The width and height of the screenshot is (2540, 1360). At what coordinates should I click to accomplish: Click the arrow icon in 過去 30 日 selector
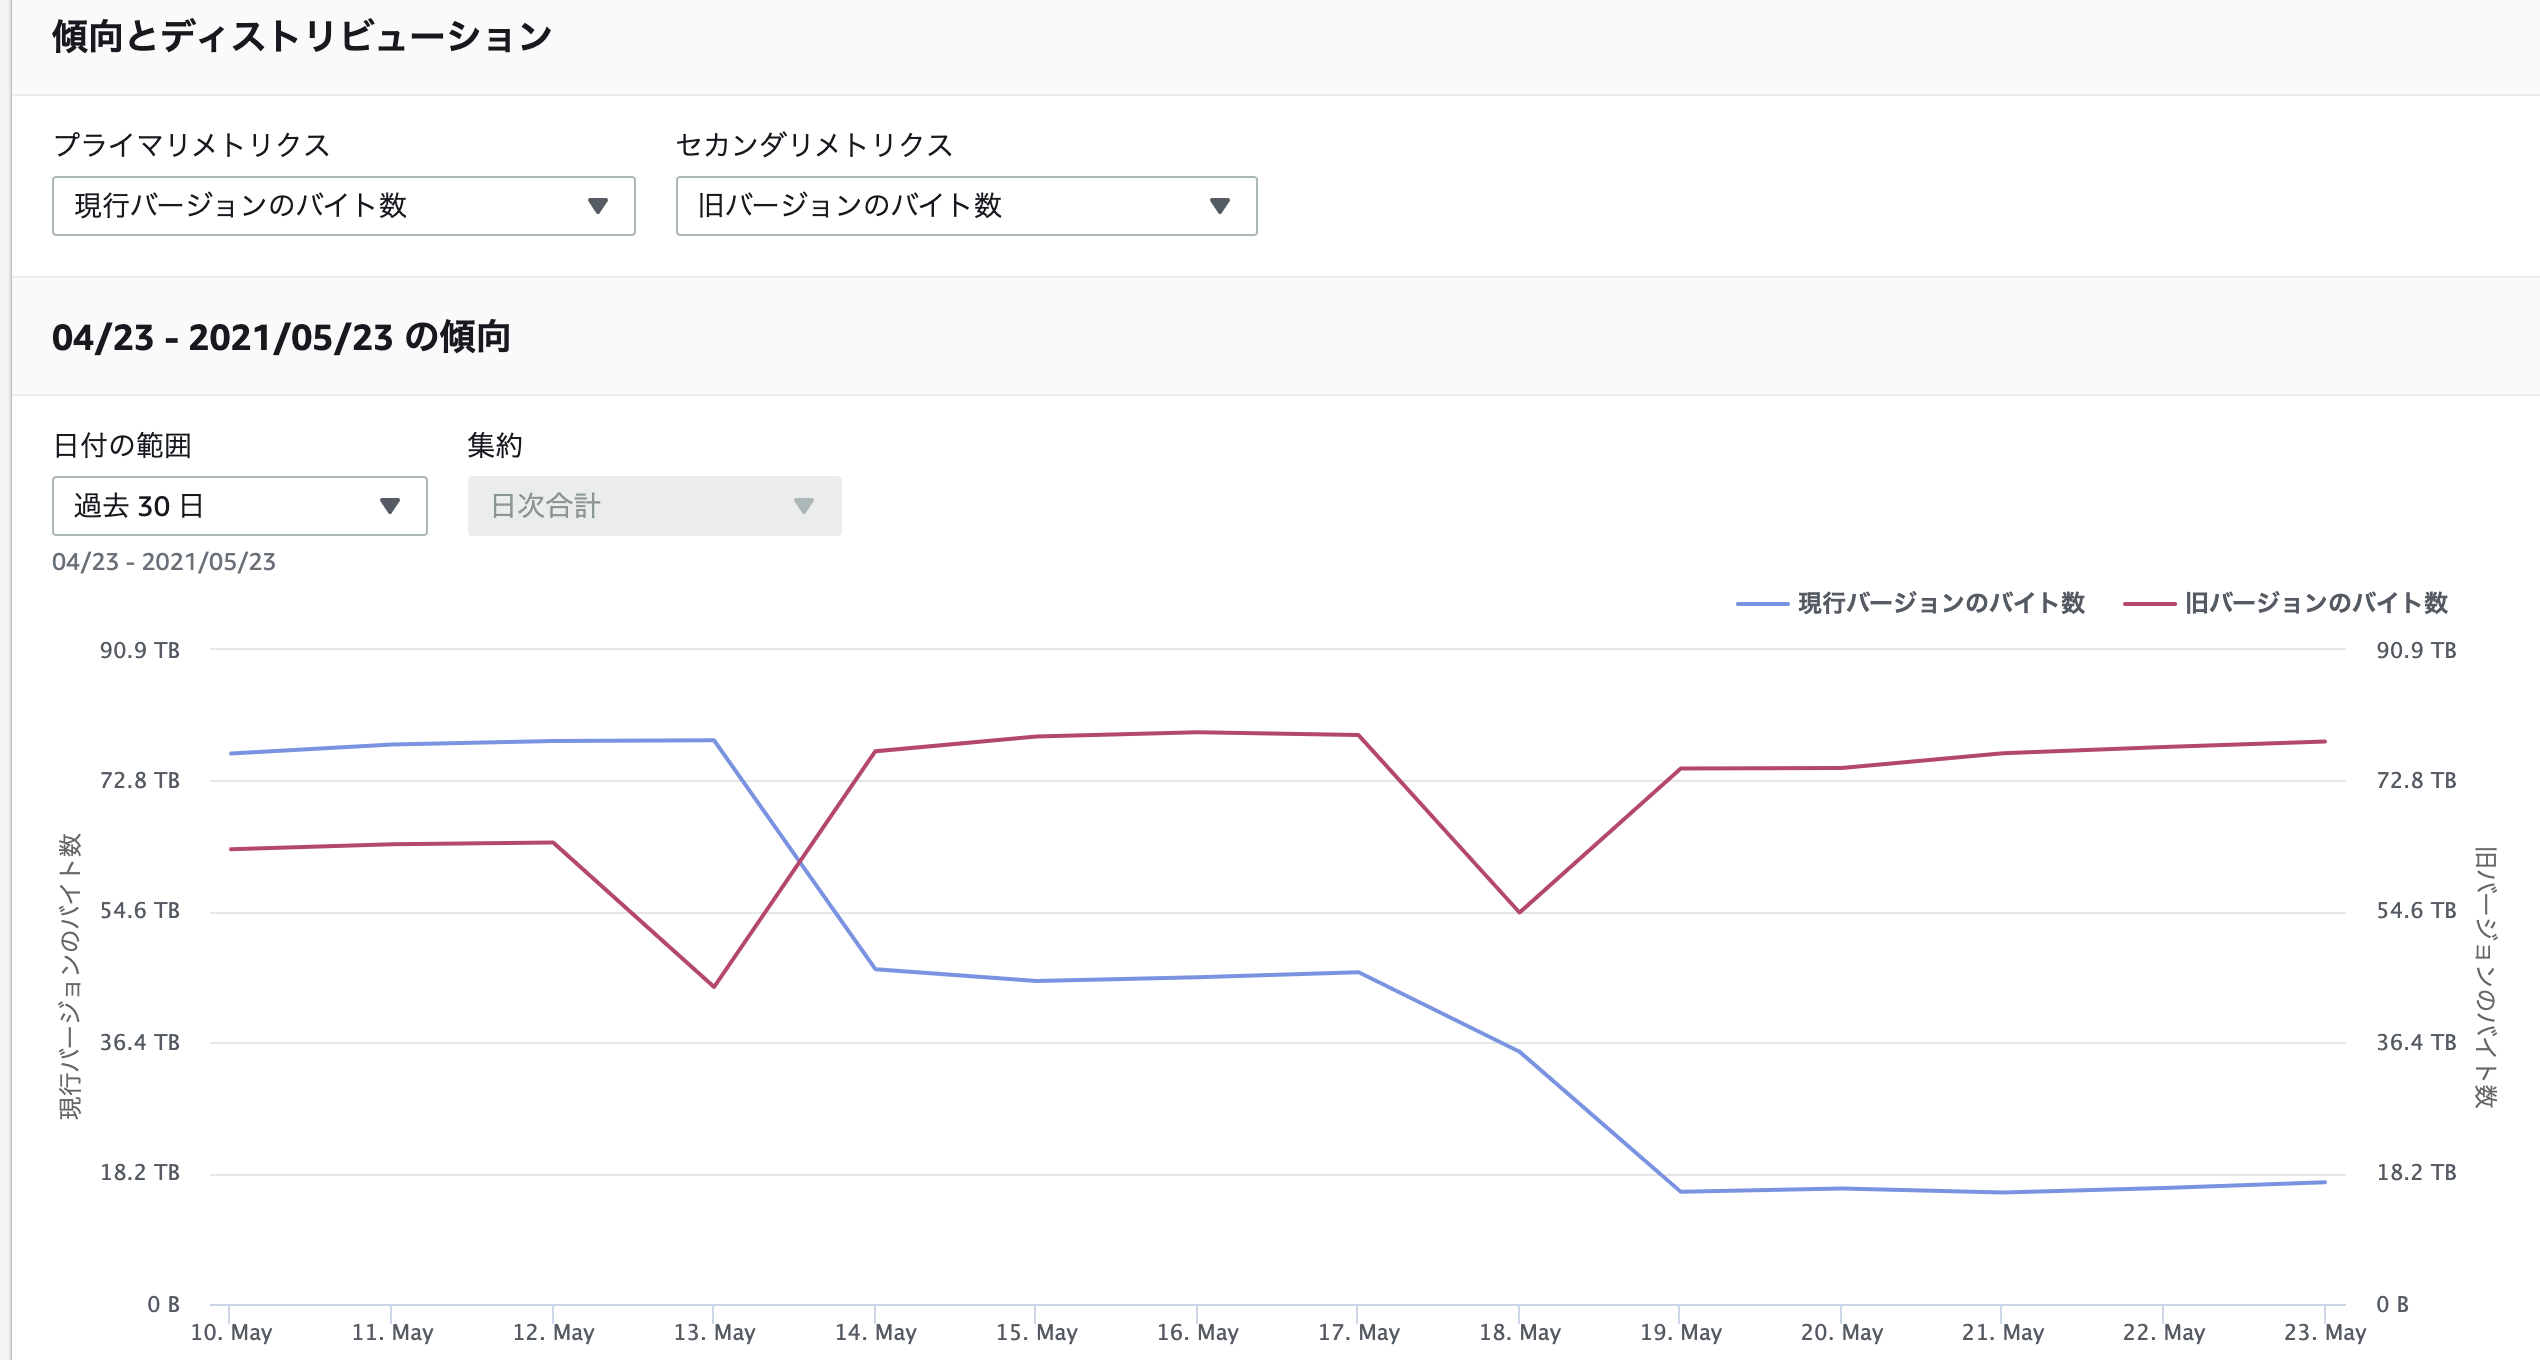(390, 506)
